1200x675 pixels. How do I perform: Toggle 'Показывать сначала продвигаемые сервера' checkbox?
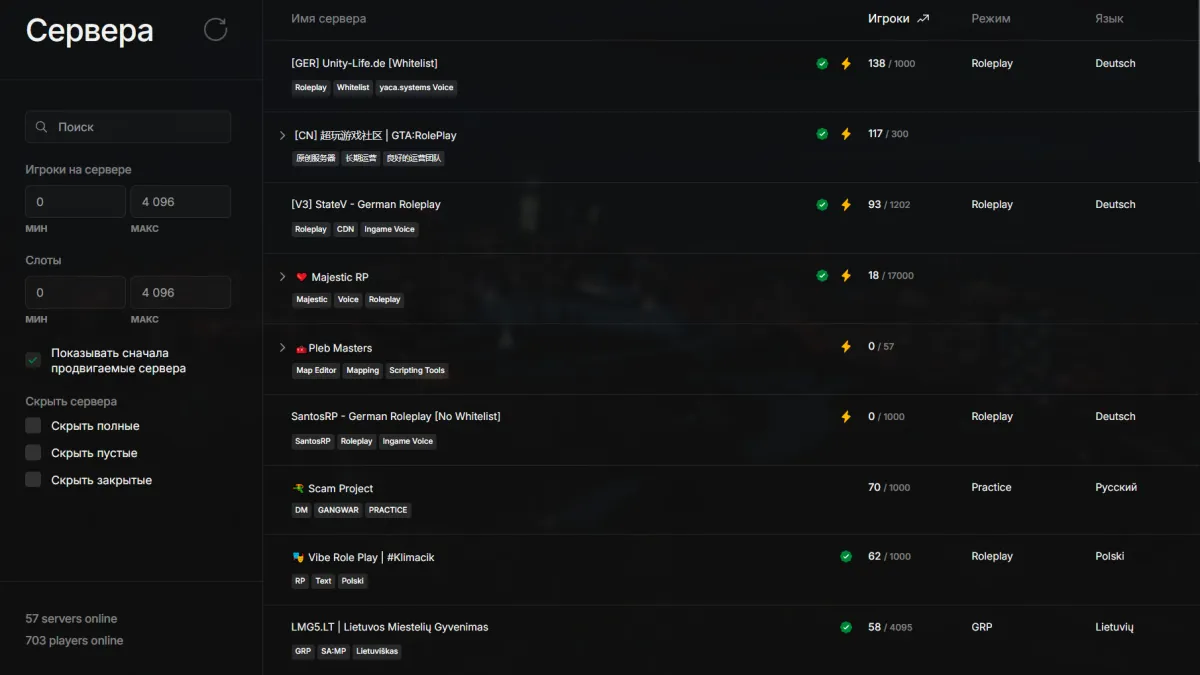pyautogui.click(x=34, y=360)
